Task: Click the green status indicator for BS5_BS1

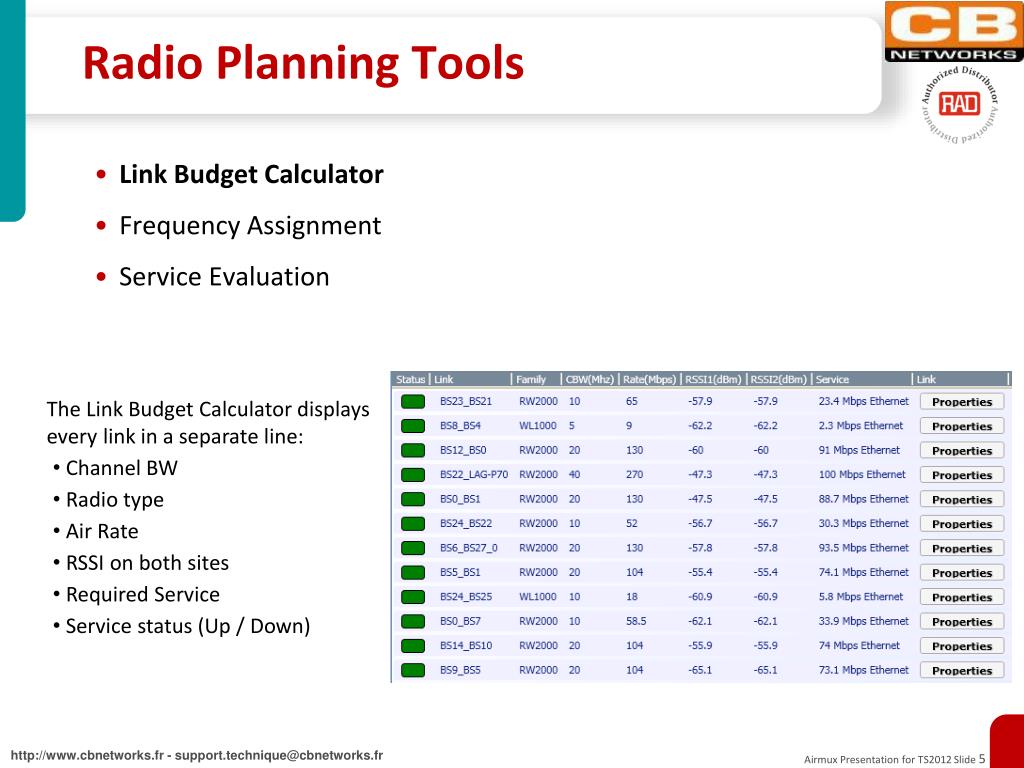Action: tap(413, 573)
